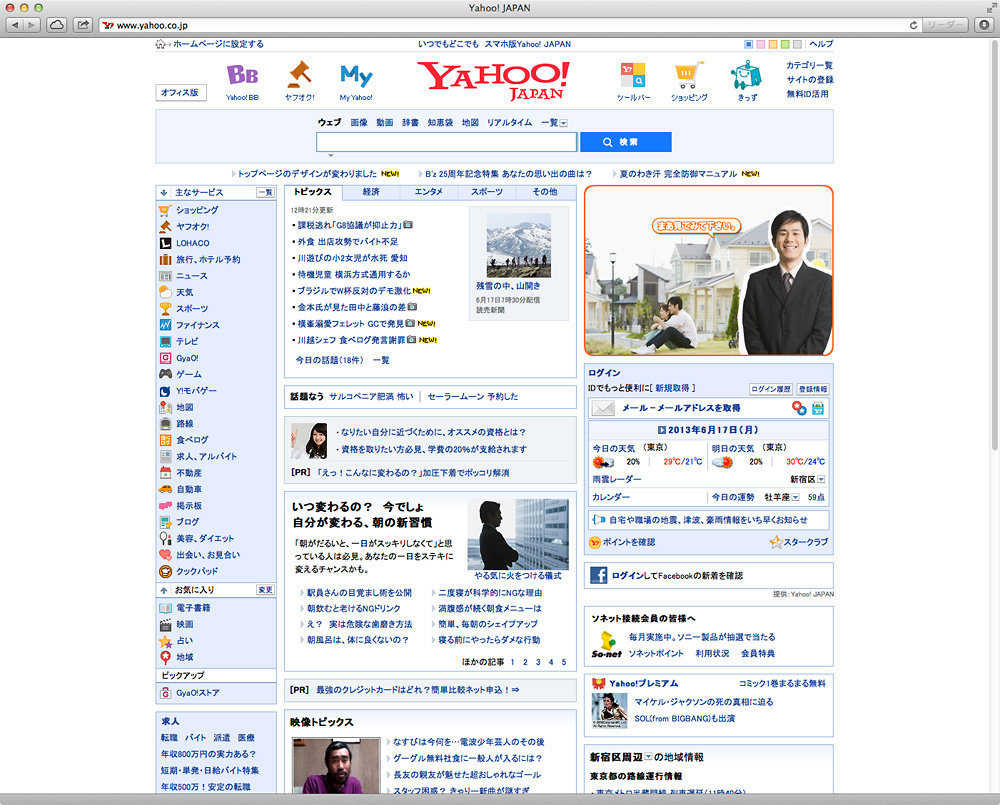The image size is (1000, 805).
Task: Click inside the main search input field
Action: pyautogui.click(x=446, y=142)
